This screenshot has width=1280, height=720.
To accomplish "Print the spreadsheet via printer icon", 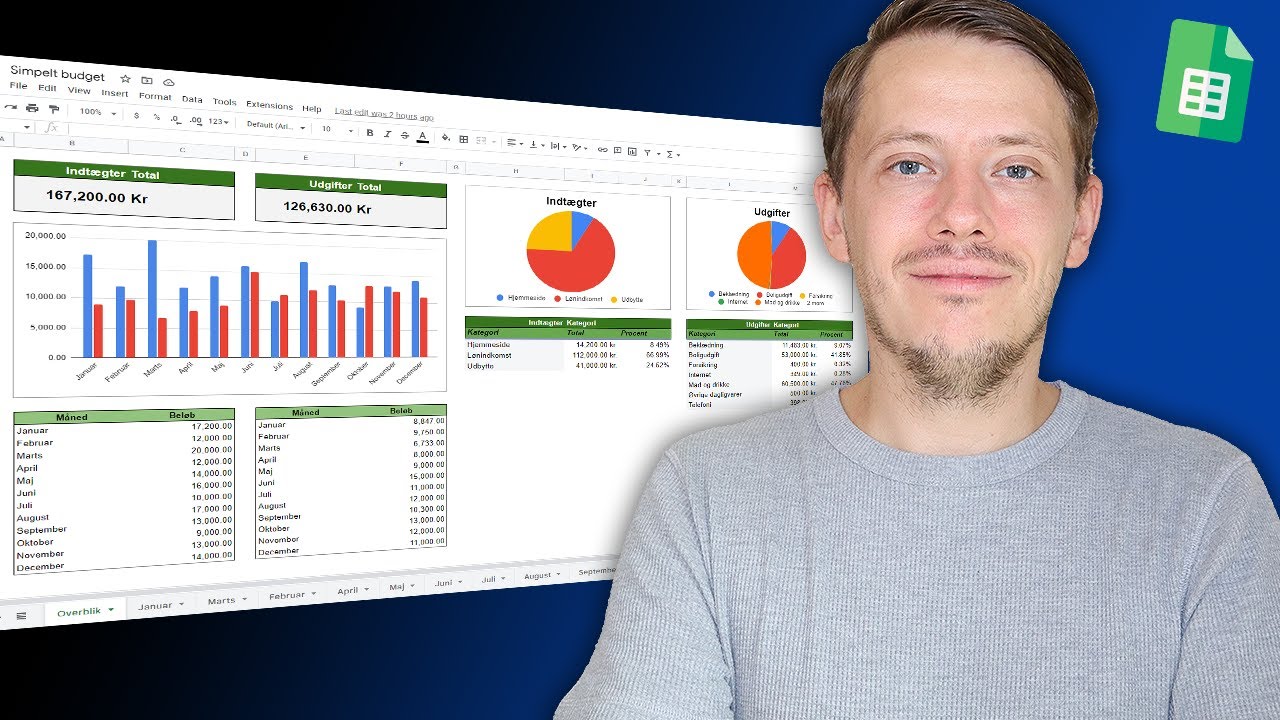I will 32,108.
